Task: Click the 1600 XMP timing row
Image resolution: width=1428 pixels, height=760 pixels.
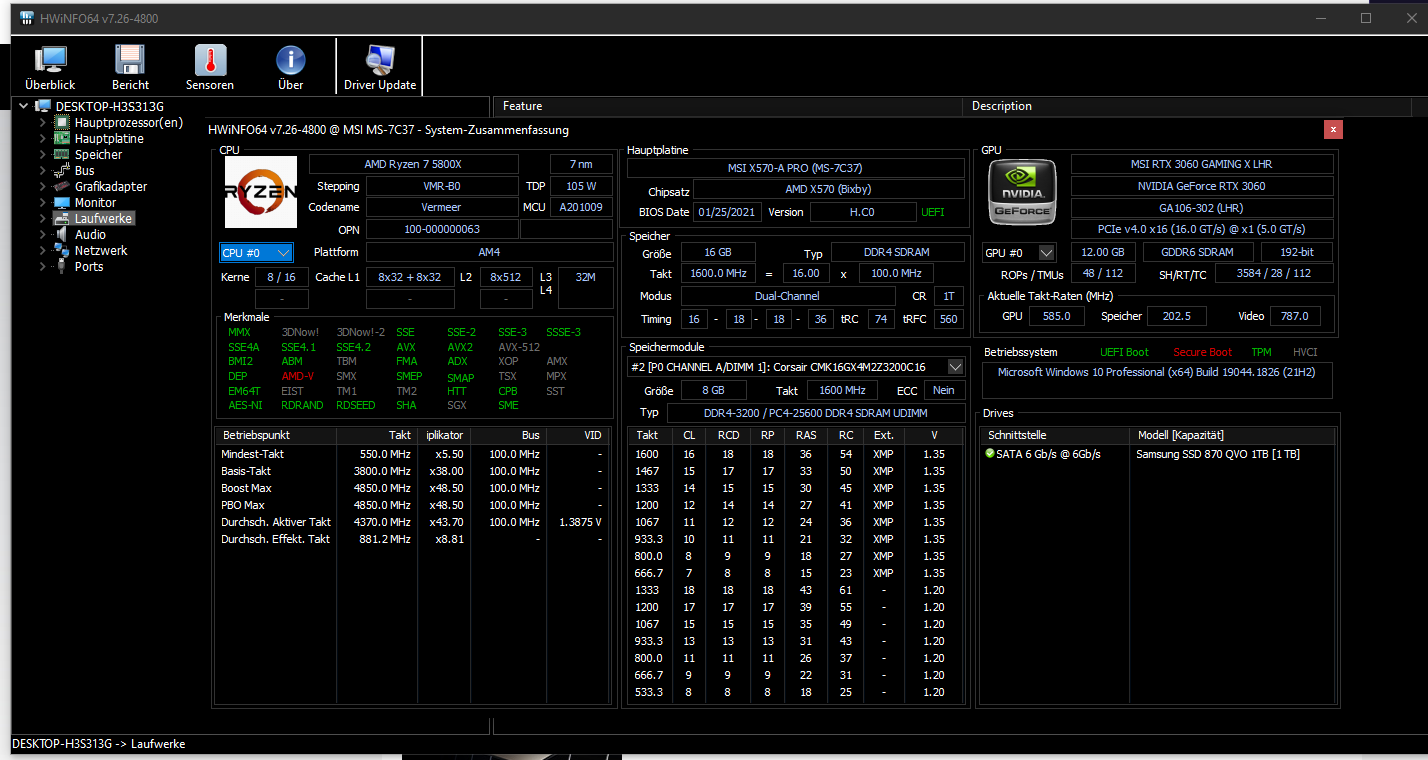Action: point(795,454)
